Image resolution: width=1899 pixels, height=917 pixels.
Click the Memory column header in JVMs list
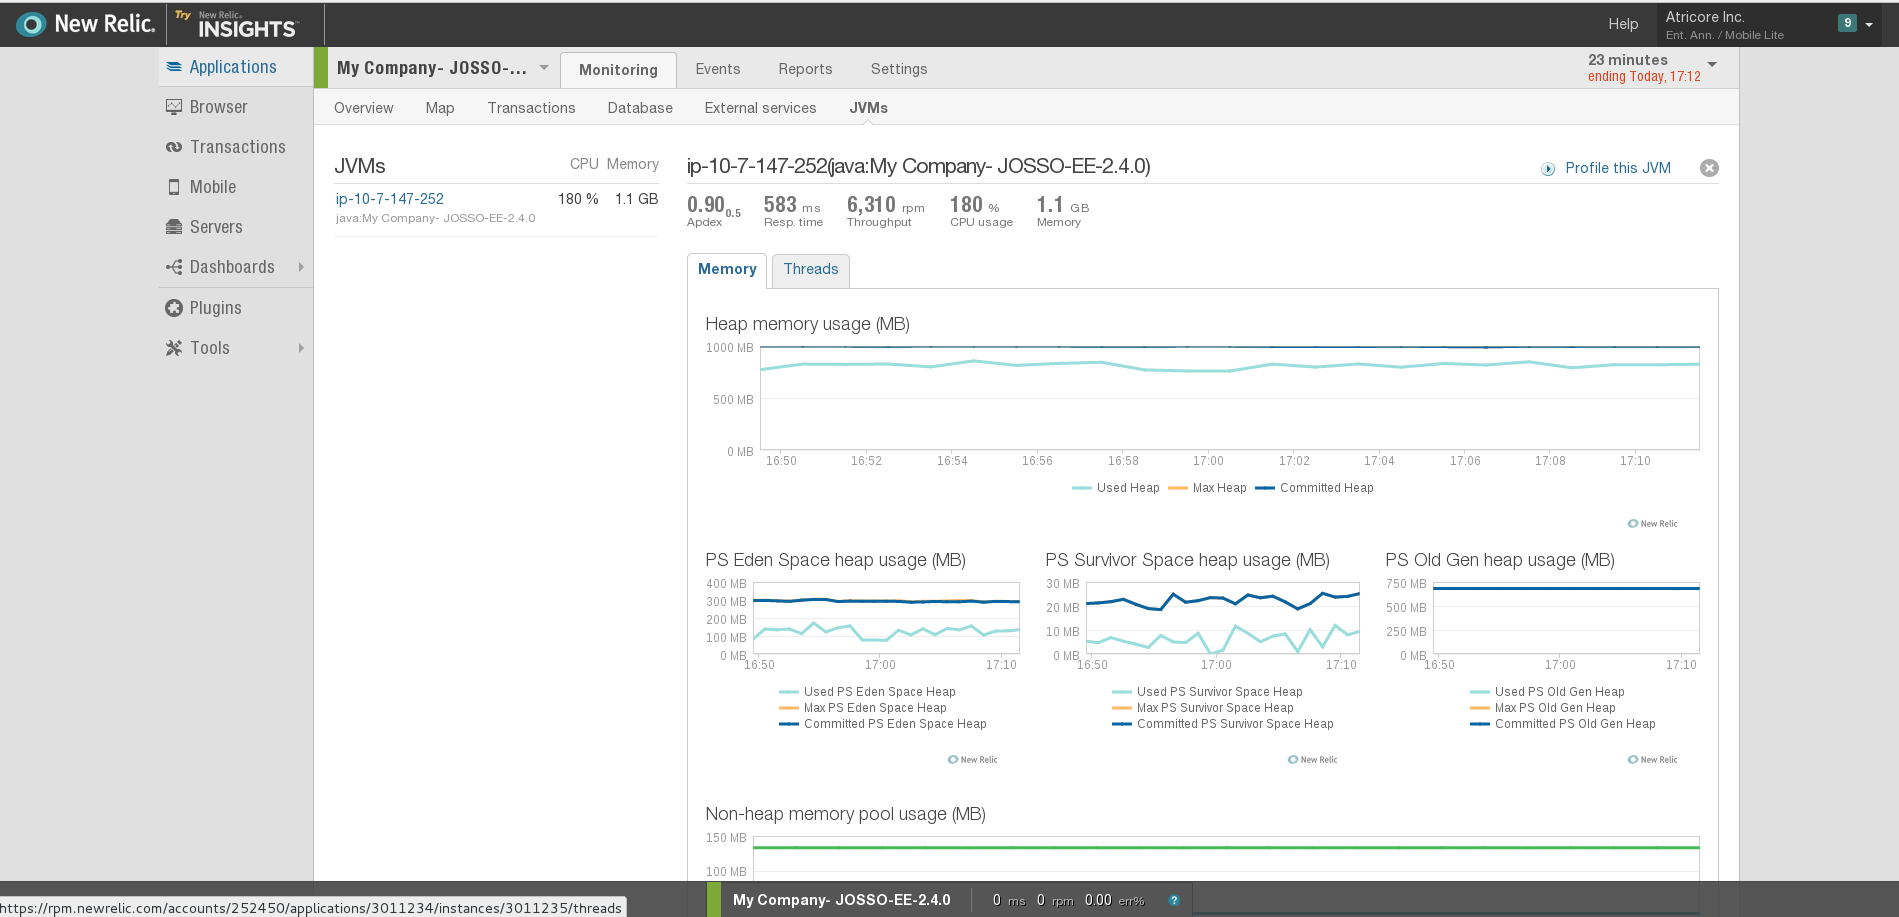point(633,164)
